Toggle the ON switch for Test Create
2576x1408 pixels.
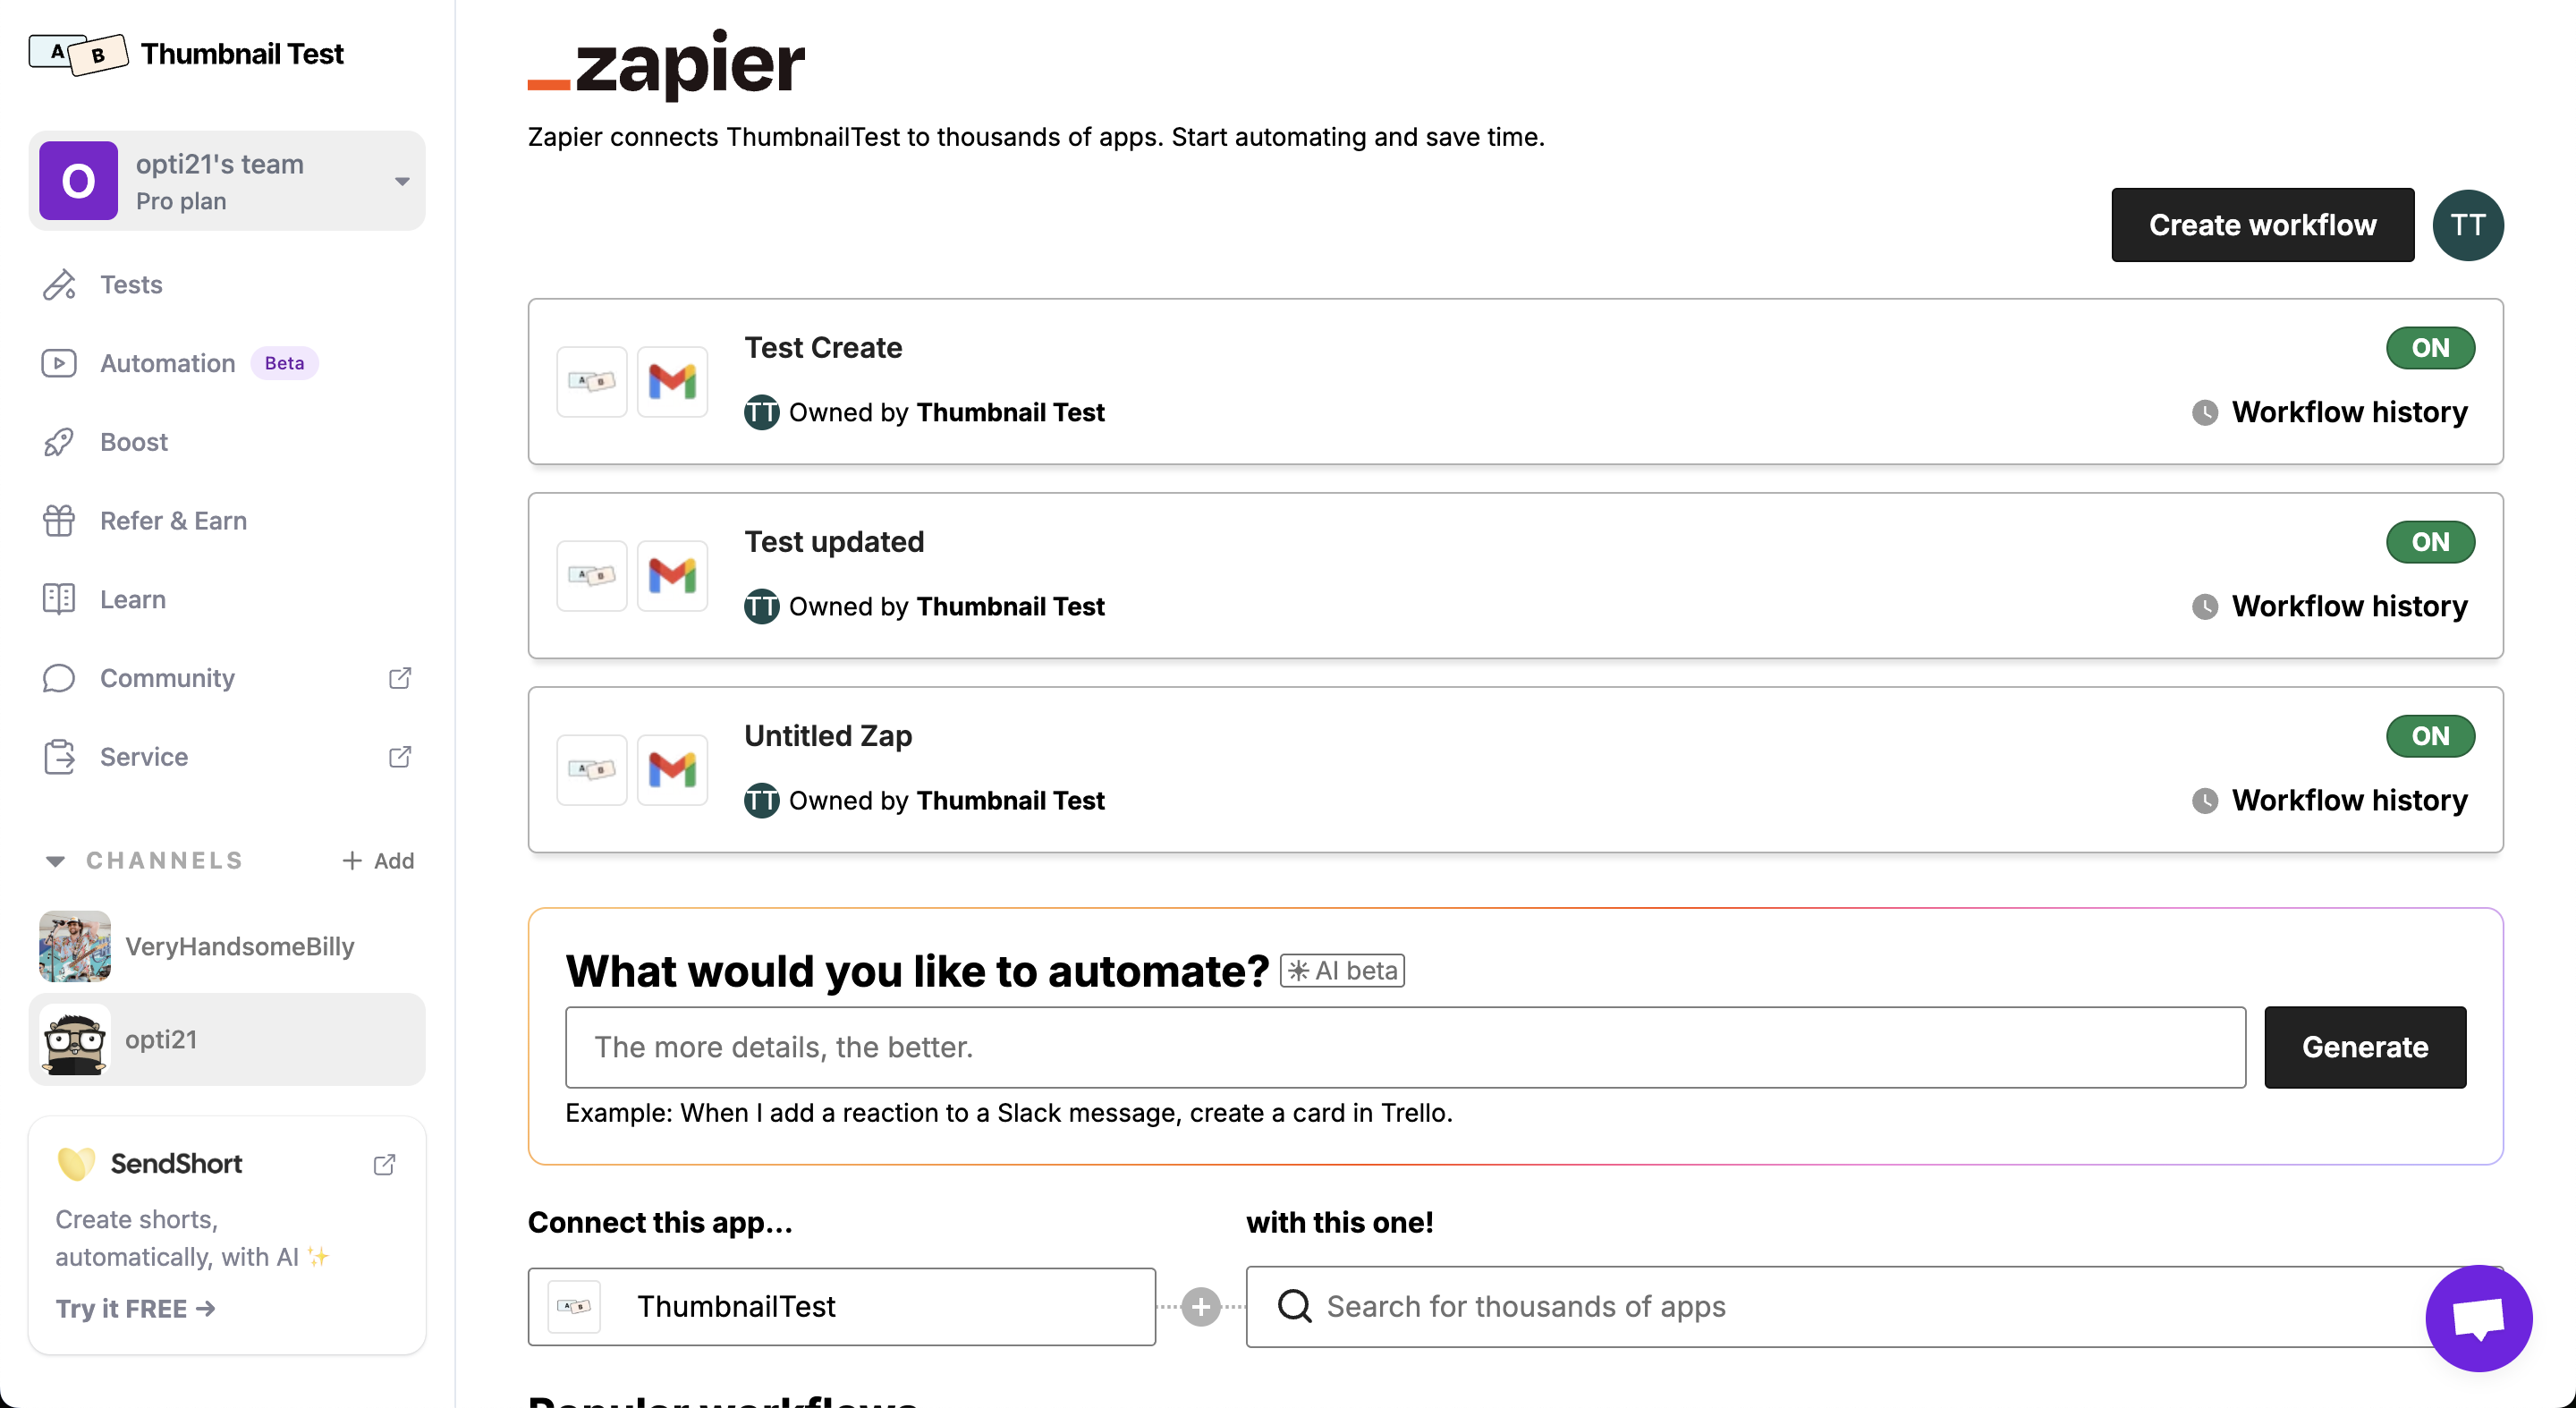pos(2430,348)
